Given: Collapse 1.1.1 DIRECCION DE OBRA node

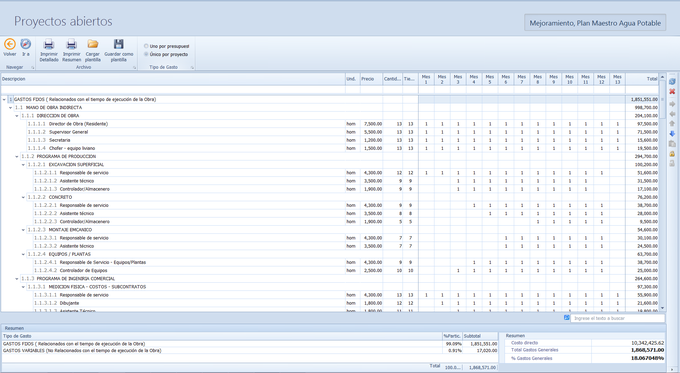Looking at the screenshot, I should pos(17,116).
